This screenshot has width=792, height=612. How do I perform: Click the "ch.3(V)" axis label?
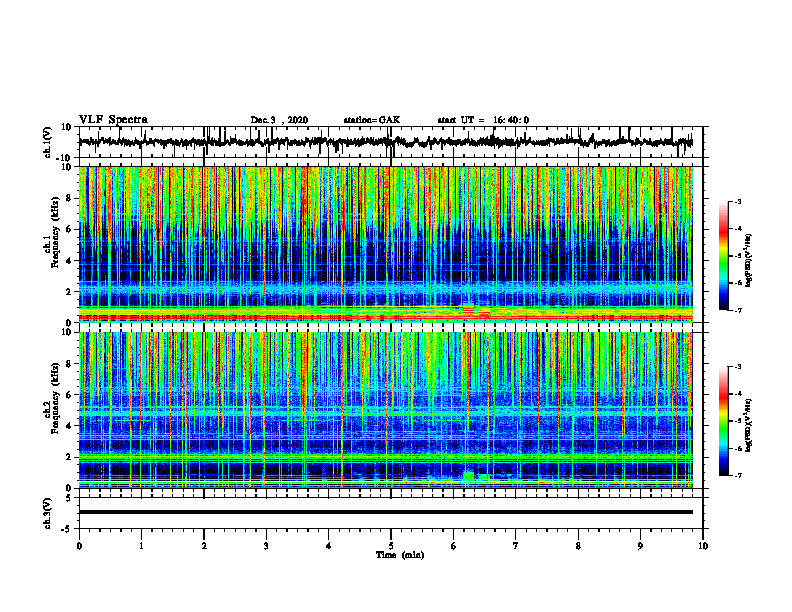click(x=47, y=514)
